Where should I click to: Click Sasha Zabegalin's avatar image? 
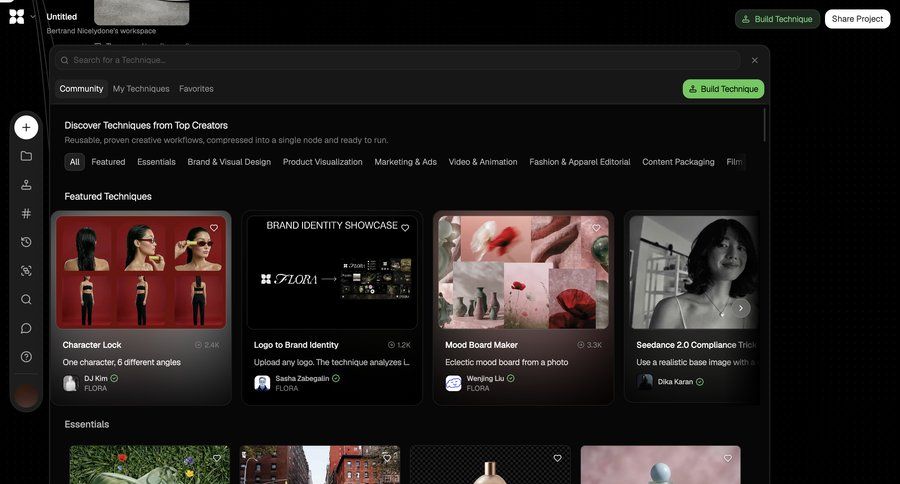click(262, 383)
